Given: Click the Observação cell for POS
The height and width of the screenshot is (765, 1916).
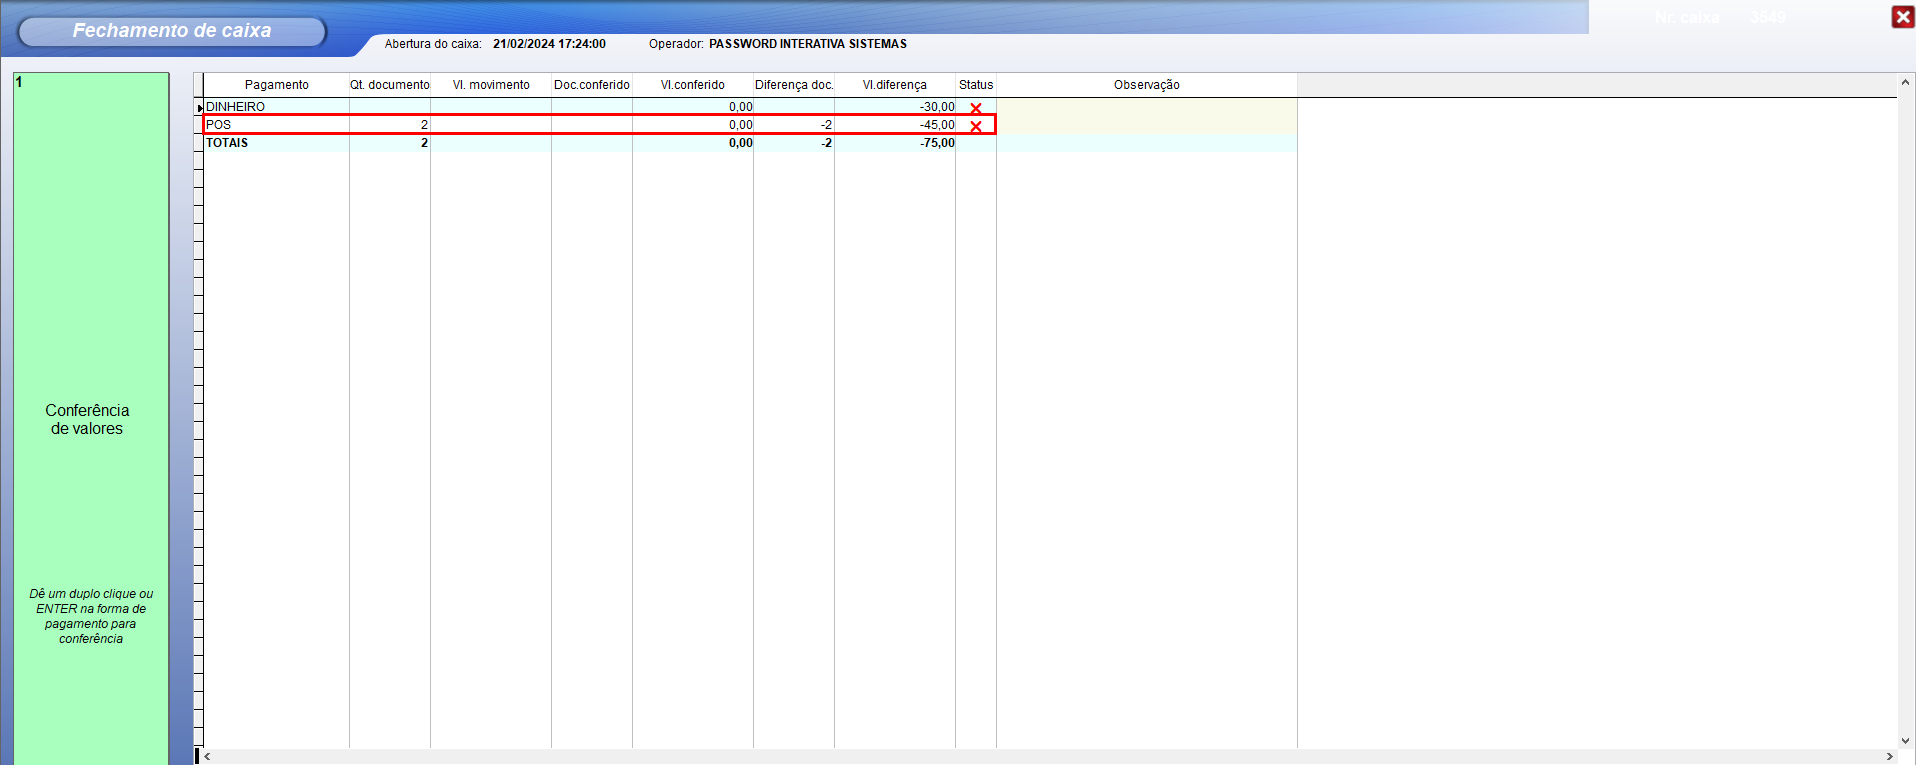Looking at the screenshot, I should coord(1147,125).
